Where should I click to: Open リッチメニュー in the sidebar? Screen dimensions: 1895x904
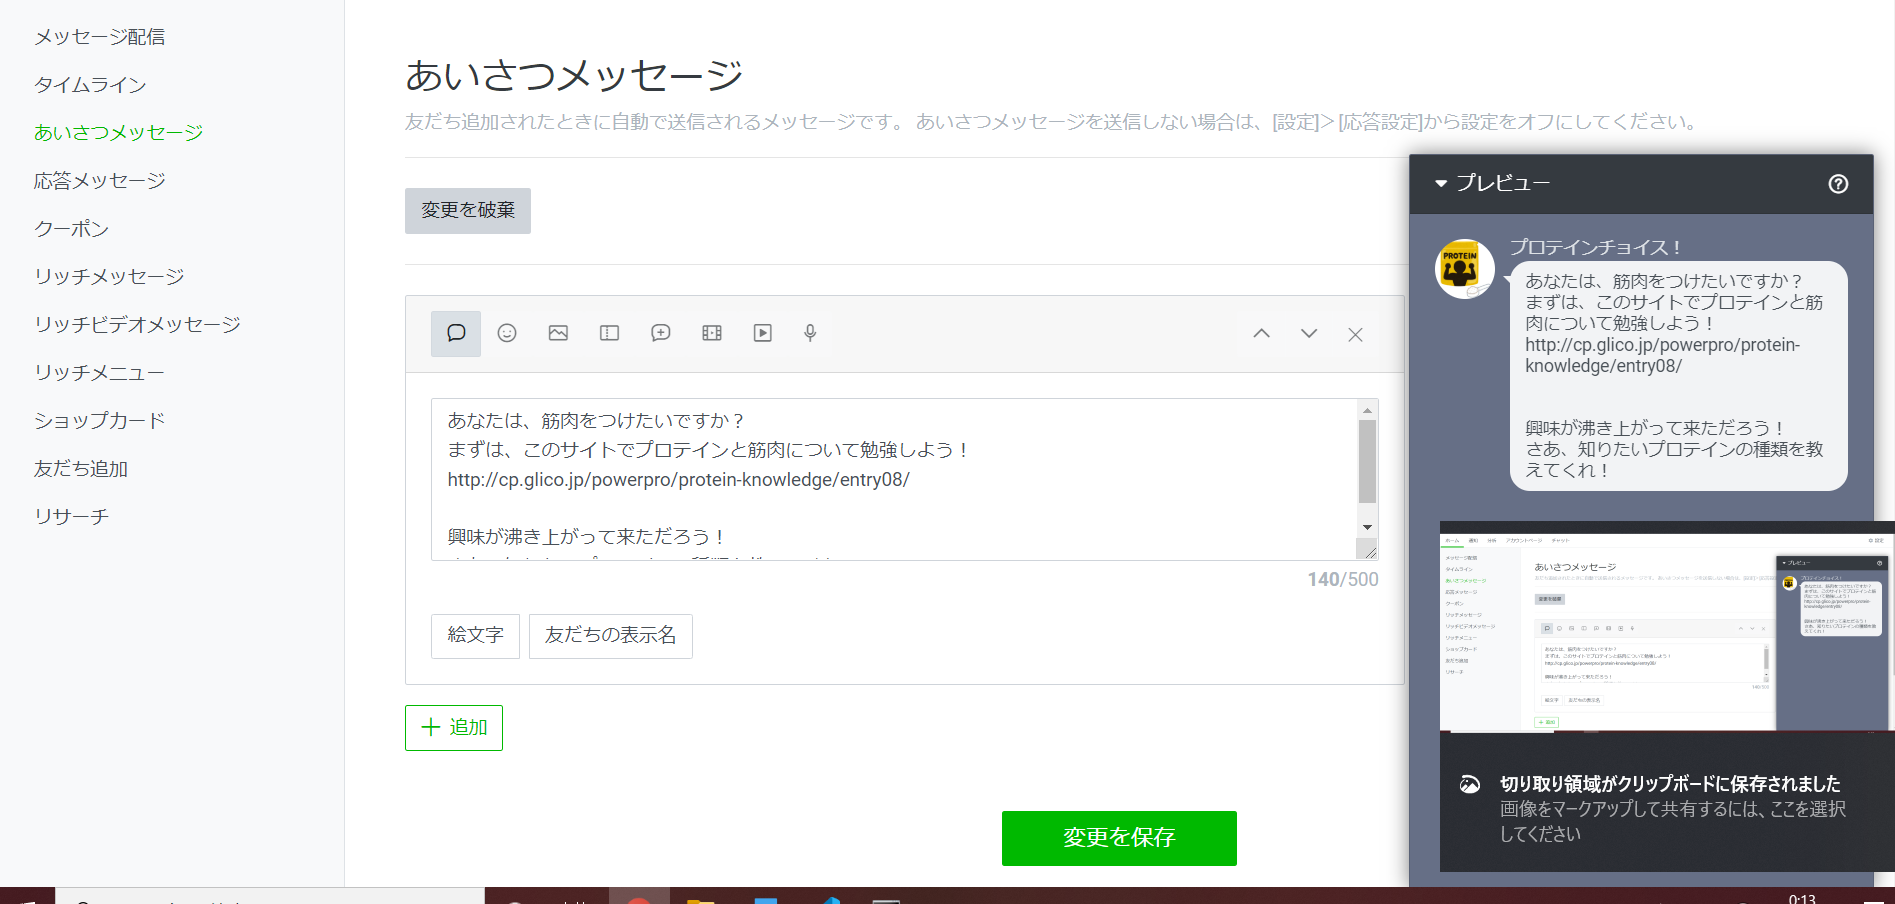click(x=99, y=373)
